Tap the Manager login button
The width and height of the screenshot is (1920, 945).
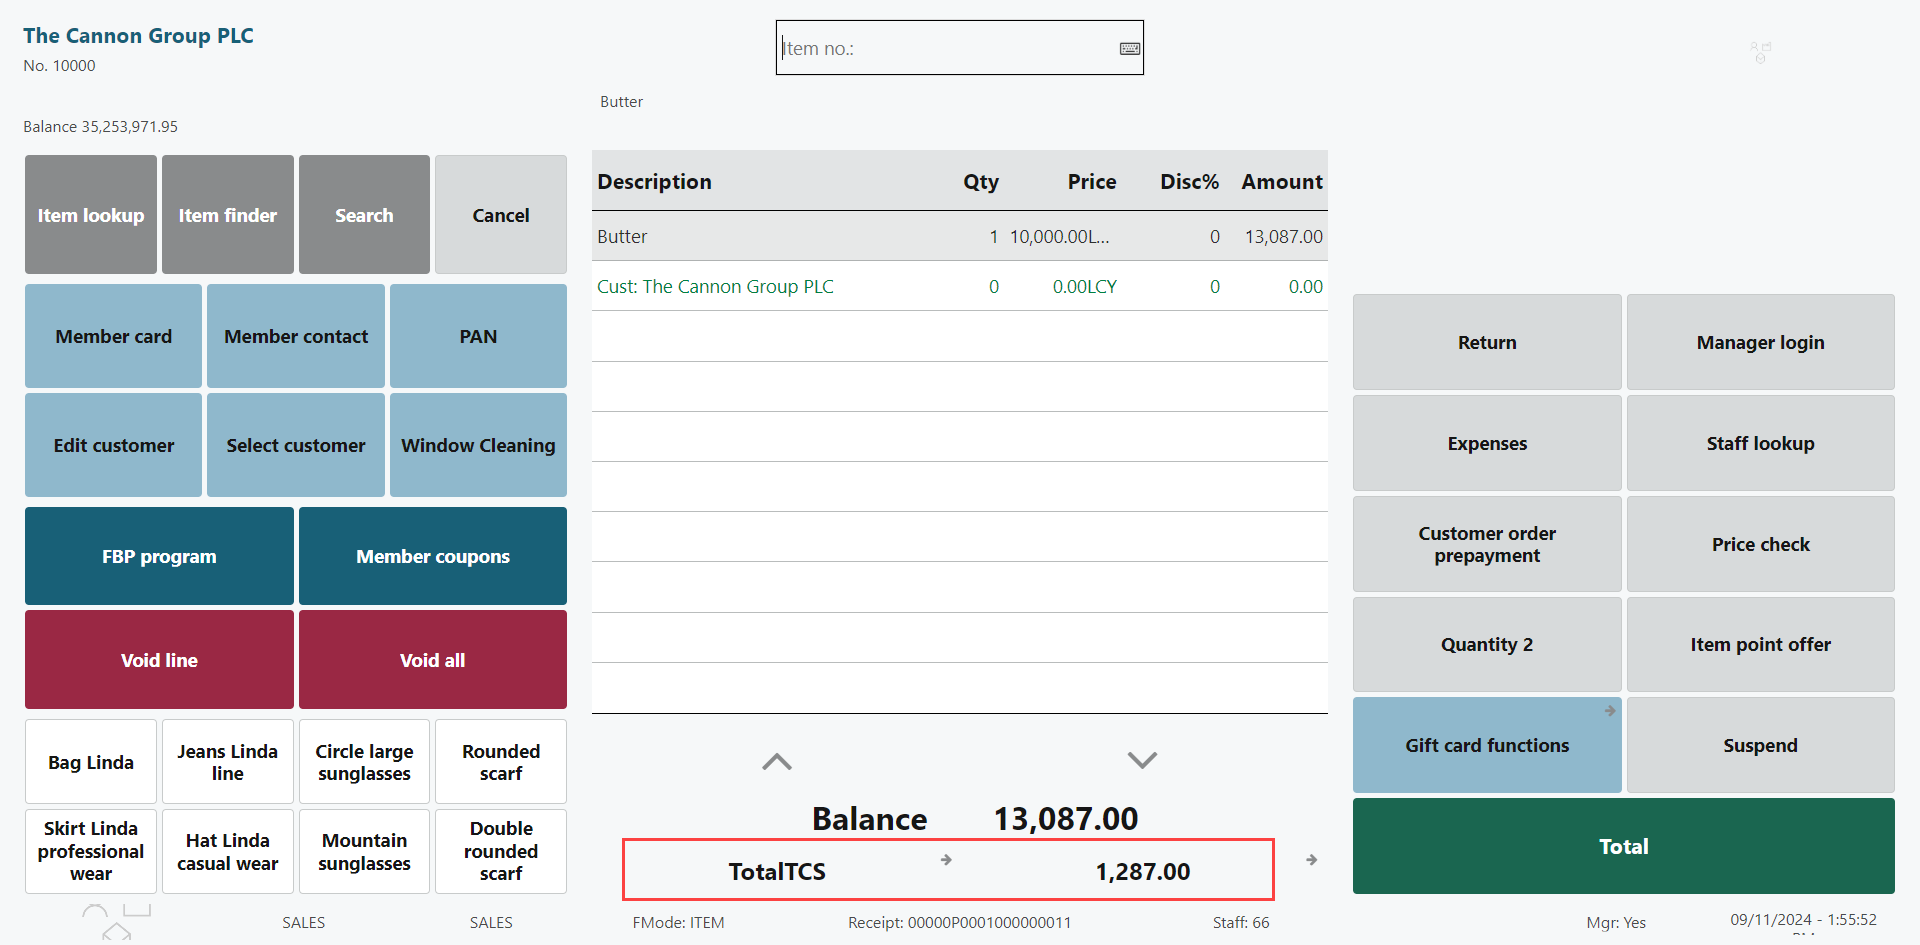[1759, 342]
